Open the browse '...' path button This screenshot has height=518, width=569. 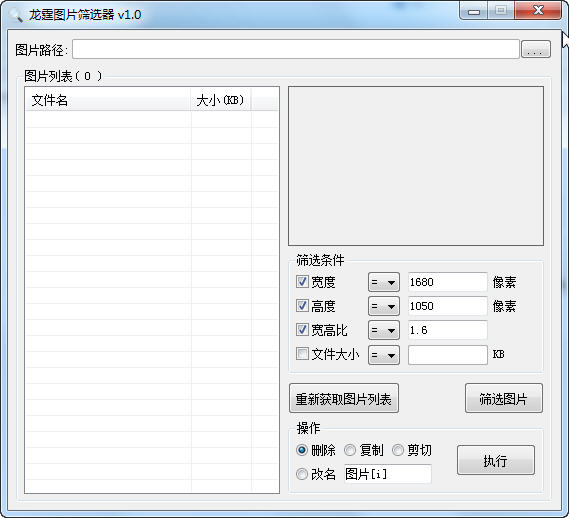coord(536,49)
